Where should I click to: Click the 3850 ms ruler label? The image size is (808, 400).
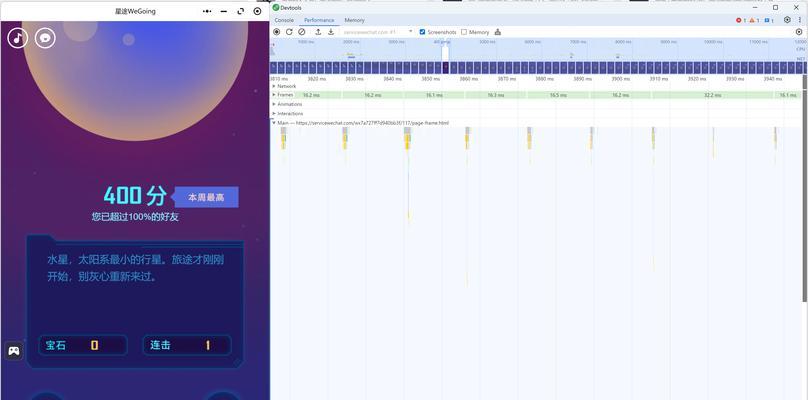point(431,79)
